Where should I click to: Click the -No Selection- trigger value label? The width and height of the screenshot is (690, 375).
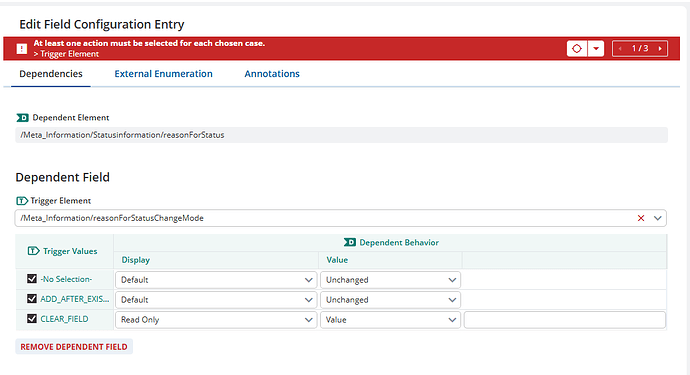(66, 279)
